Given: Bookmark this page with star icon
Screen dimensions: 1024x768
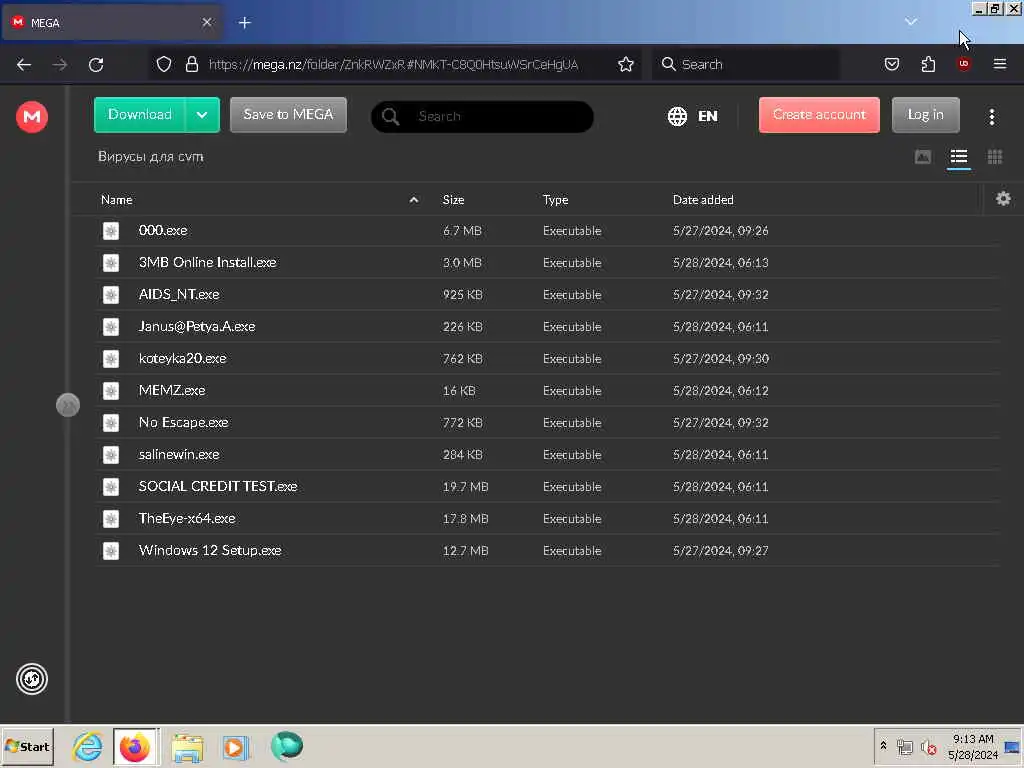Looking at the screenshot, I should click(x=626, y=65).
